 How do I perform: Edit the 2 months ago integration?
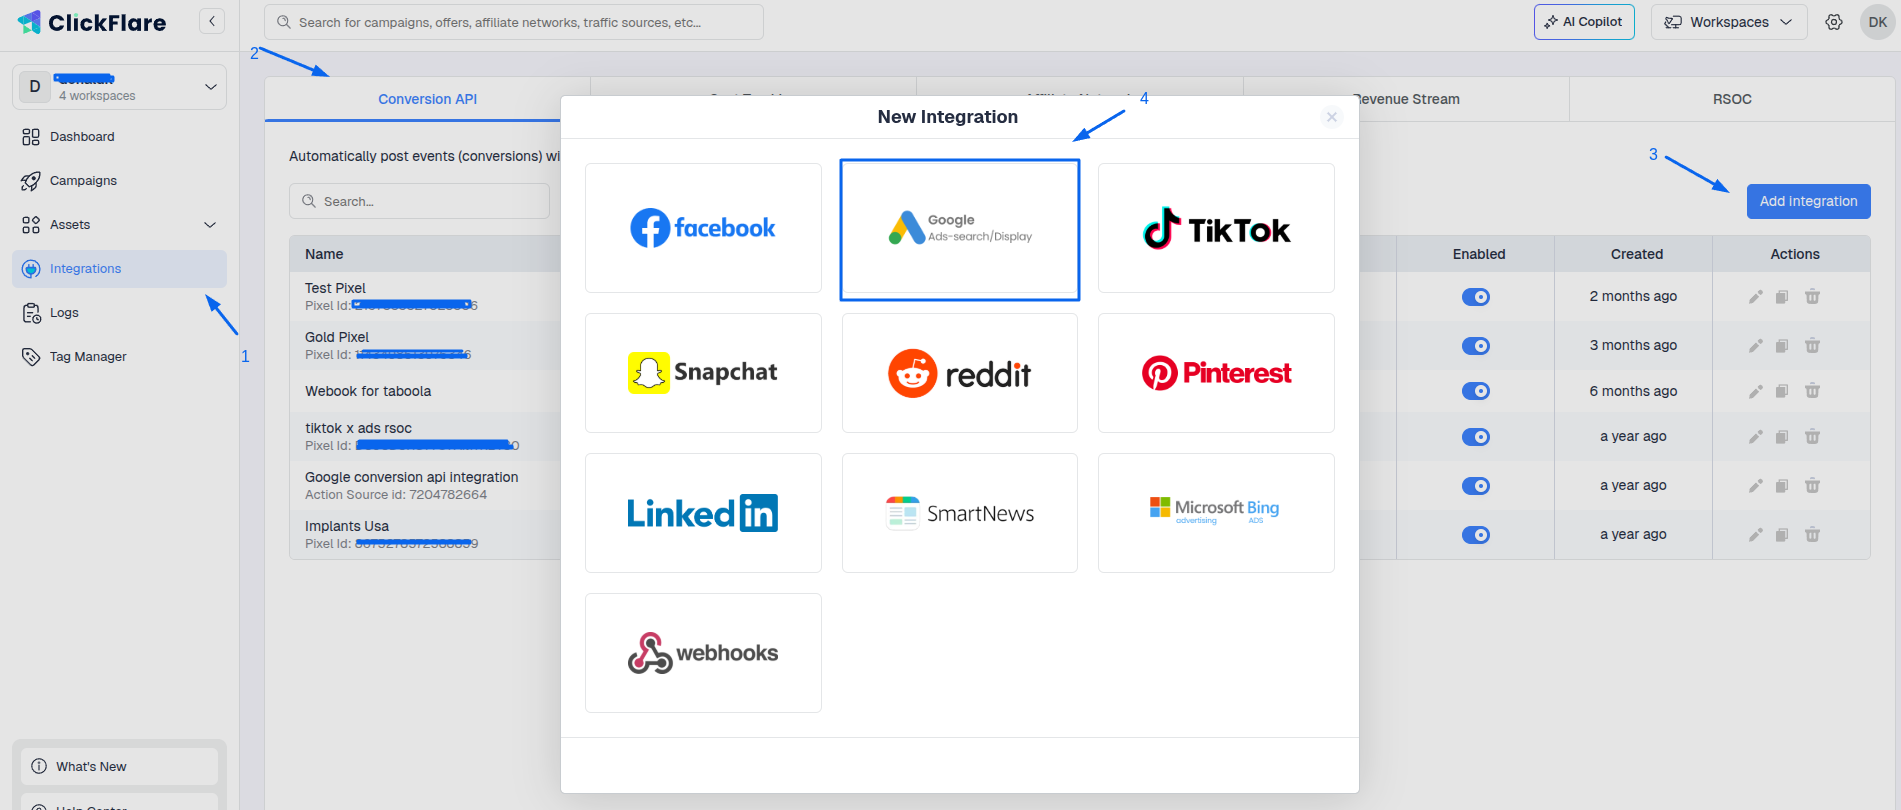1755,297
